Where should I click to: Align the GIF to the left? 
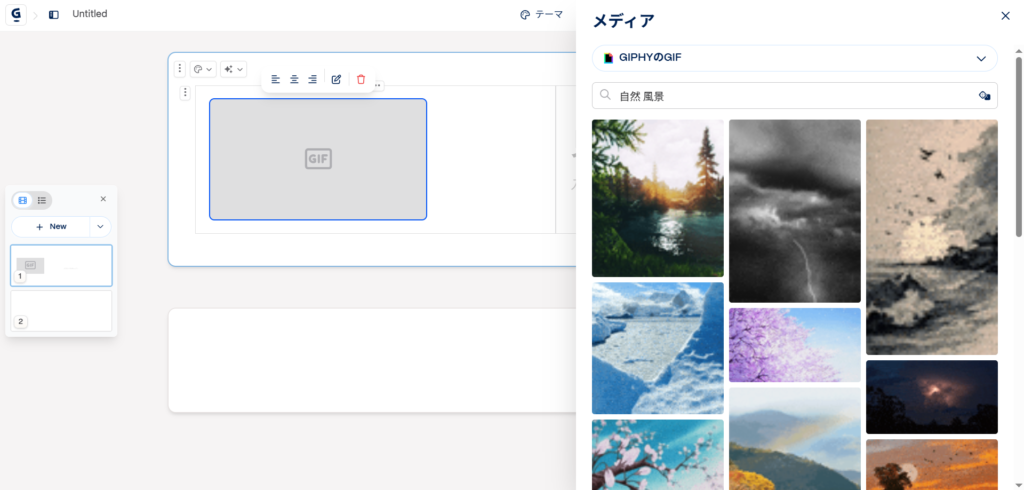click(x=276, y=79)
